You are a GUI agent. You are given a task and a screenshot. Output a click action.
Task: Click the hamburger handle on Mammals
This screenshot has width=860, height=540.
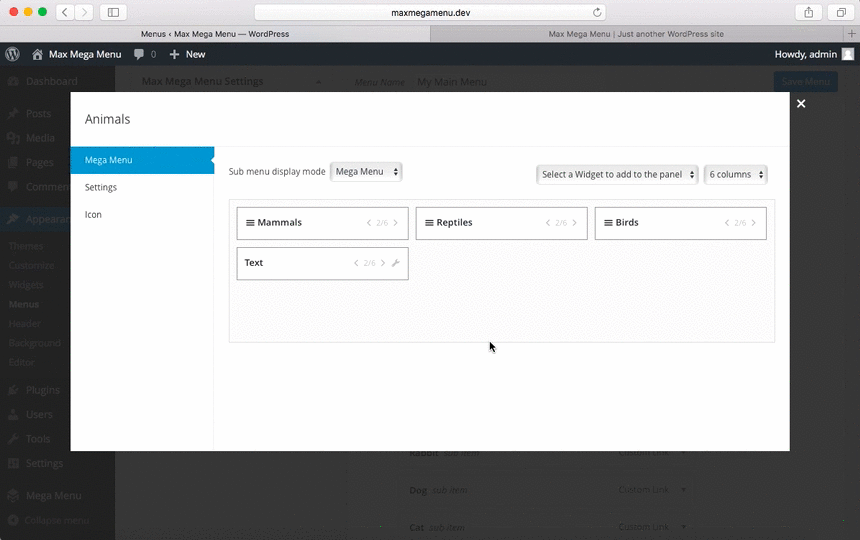250,223
